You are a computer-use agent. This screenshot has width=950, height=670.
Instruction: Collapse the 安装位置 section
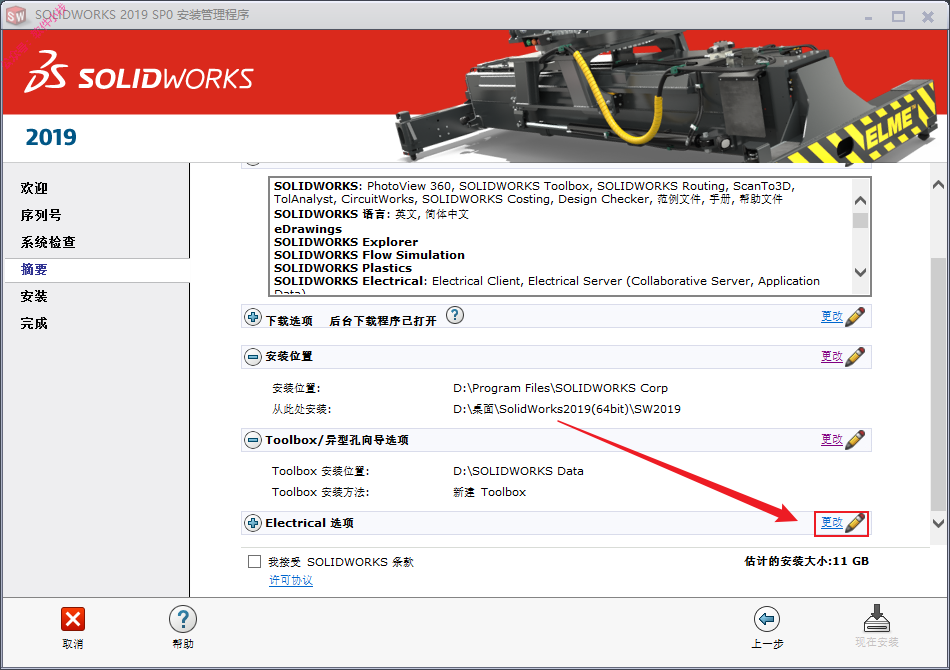(x=253, y=357)
